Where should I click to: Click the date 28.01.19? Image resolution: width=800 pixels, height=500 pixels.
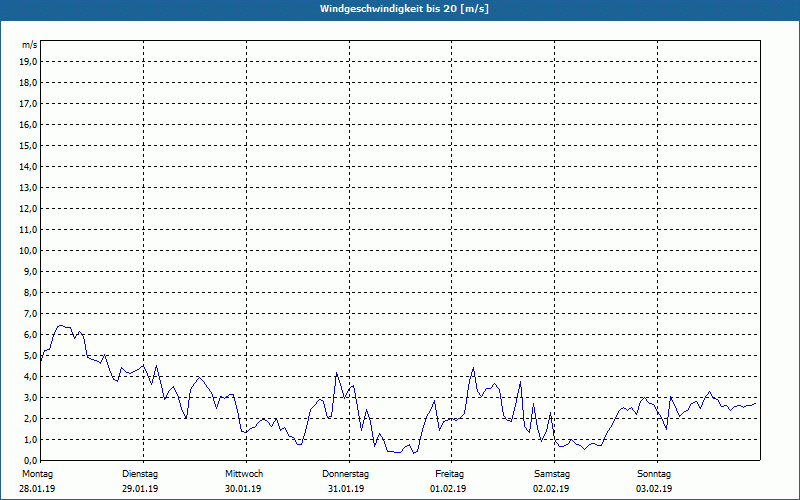click(37, 489)
